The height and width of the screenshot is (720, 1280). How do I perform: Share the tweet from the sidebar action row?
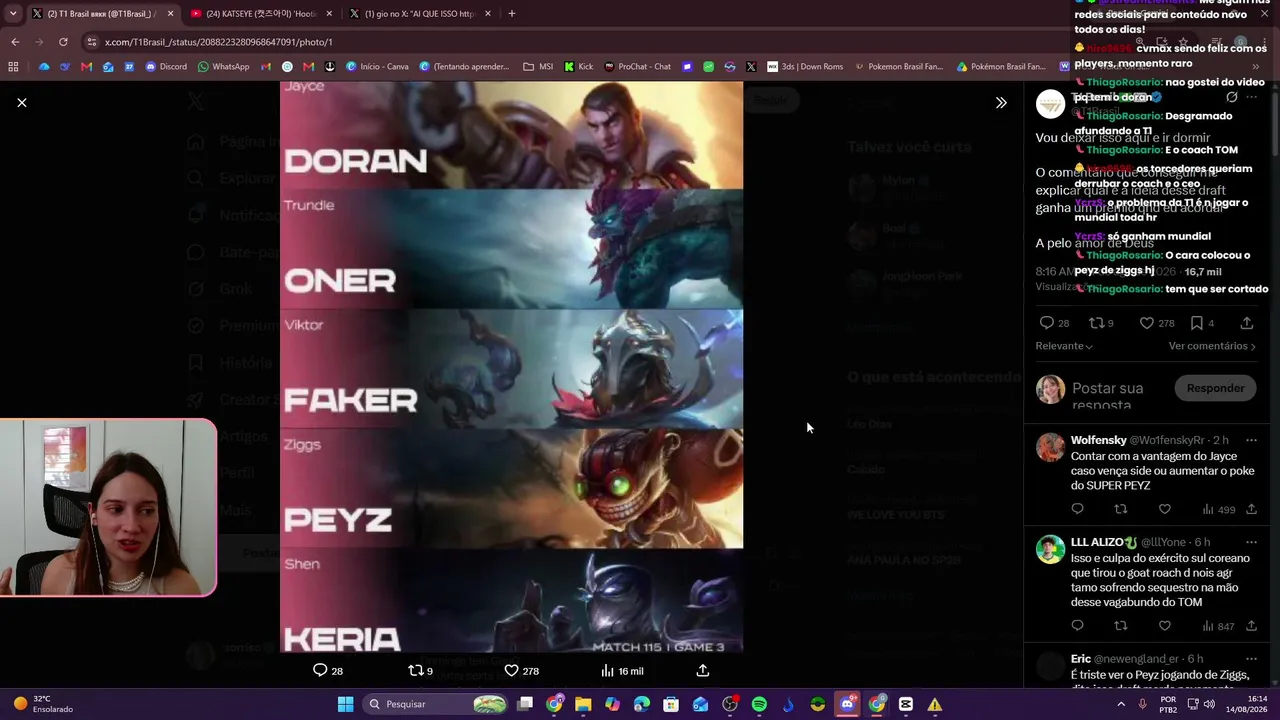1246,323
